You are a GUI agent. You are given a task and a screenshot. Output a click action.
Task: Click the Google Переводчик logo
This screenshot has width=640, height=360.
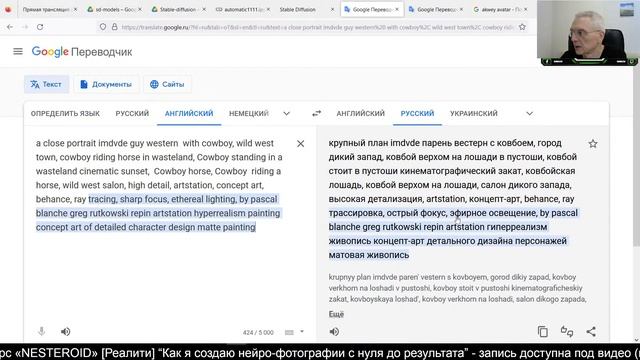[82, 52]
